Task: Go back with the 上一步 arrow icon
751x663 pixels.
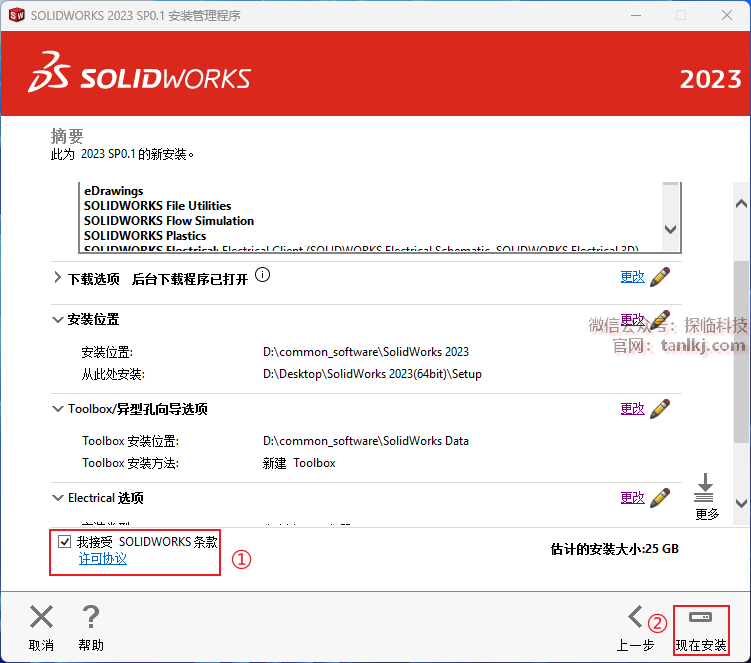Action: click(635, 617)
